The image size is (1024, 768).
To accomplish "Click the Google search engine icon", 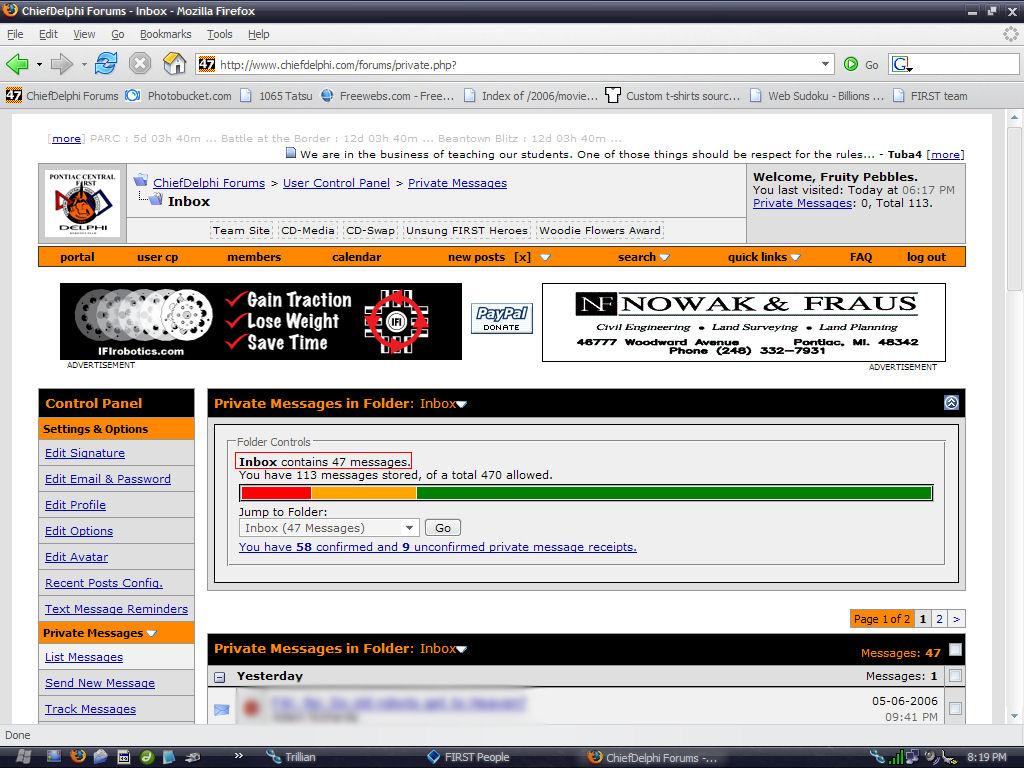I will click(x=901, y=64).
